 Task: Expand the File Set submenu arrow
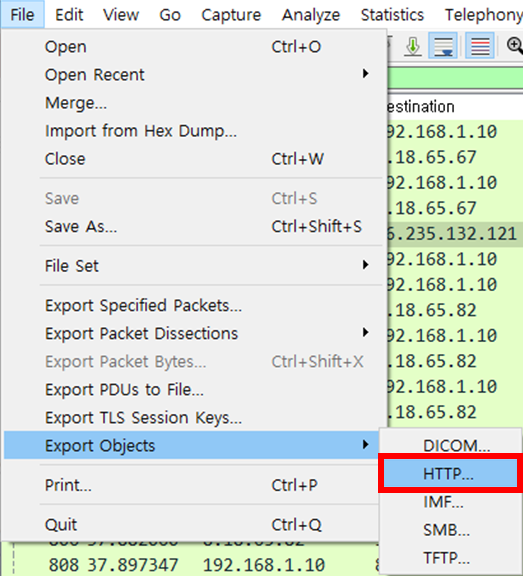(x=365, y=265)
